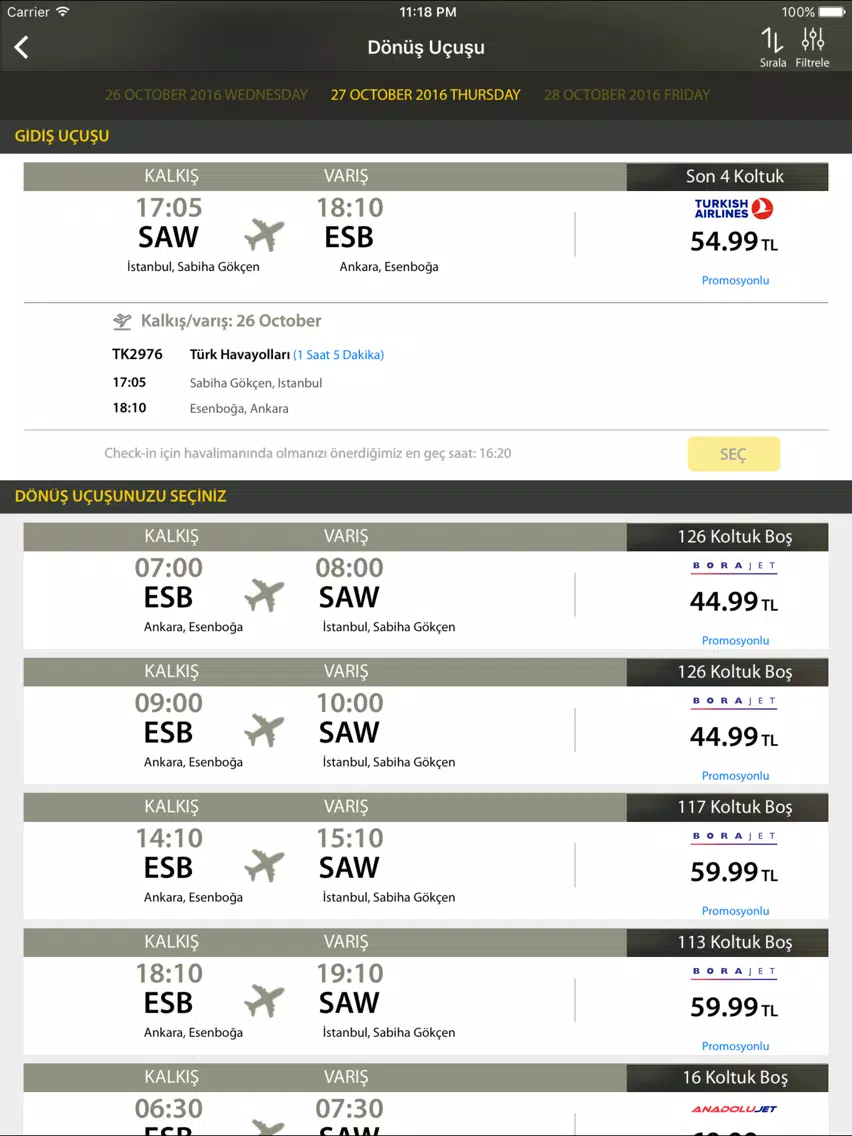Choose the 18:10 ESB return flight
The height and width of the screenshot is (1136, 852).
(x=425, y=991)
